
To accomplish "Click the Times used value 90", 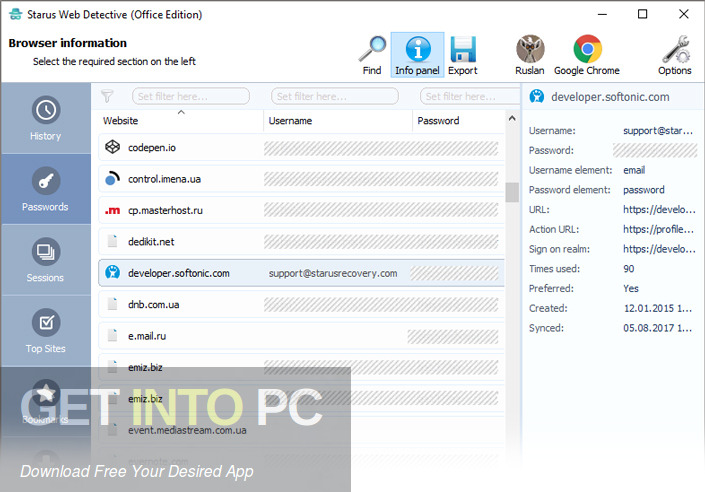I will coord(629,269).
